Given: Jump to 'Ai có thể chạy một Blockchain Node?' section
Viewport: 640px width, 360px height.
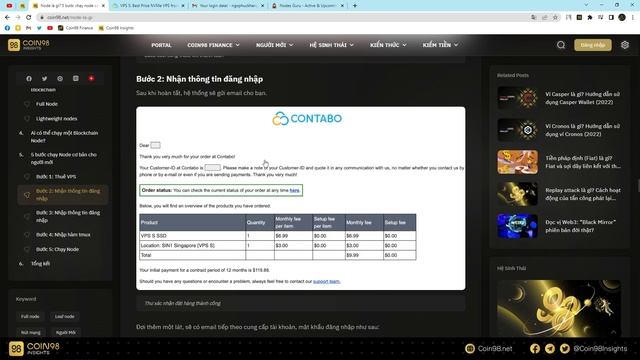Looking at the screenshot, I should [64, 137].
